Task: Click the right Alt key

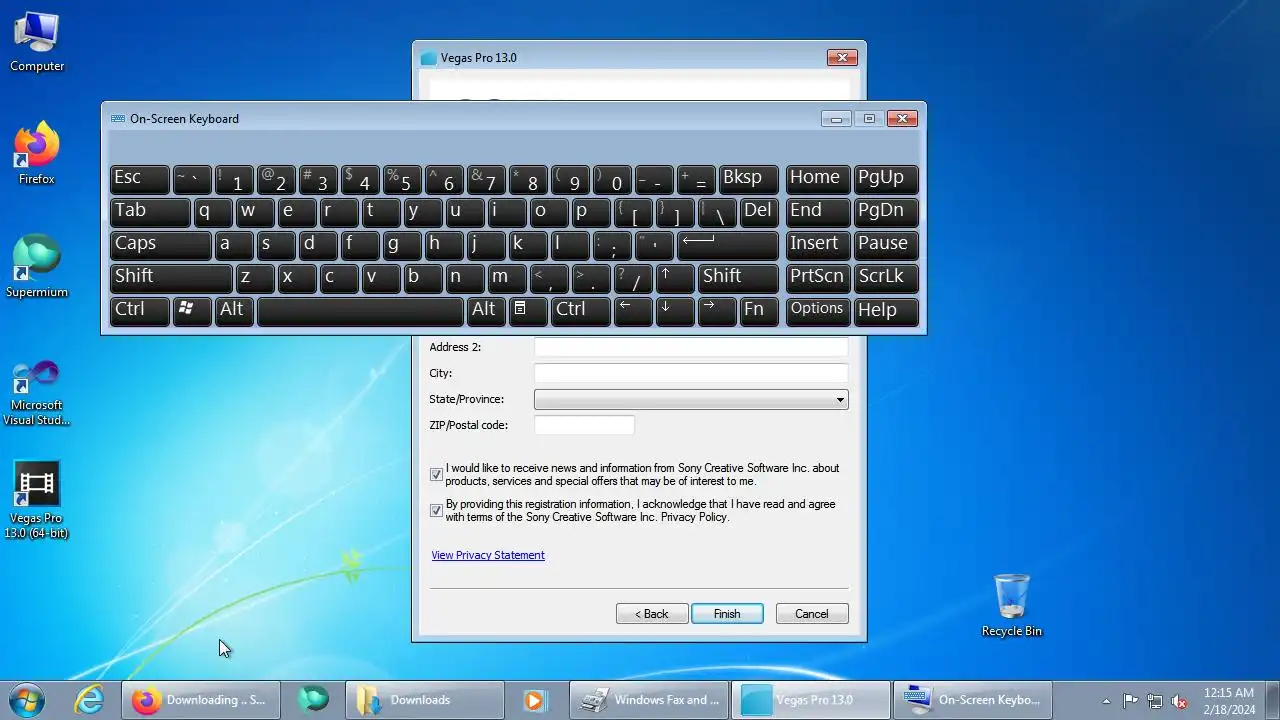Action: 486,310
